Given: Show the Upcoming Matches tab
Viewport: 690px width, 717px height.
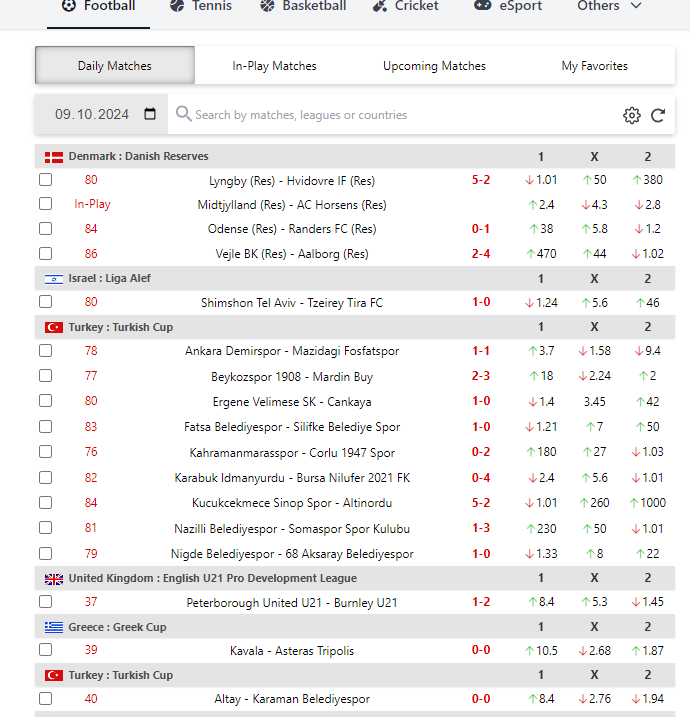Looking at the screenshot, I should (434, 65).
